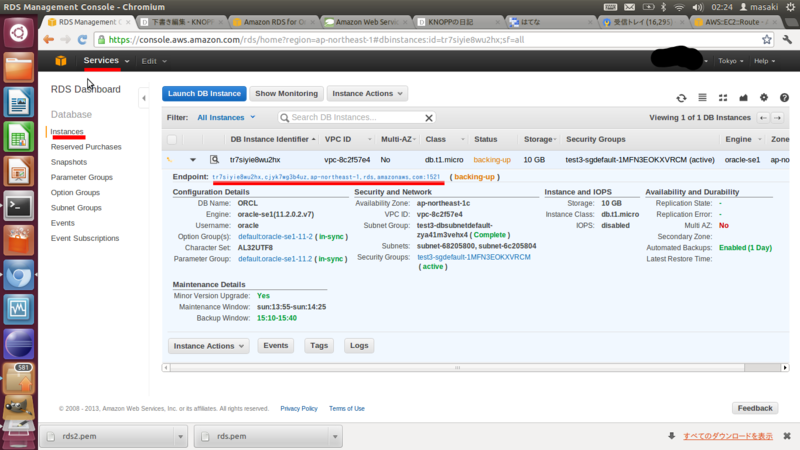800x450 pixels.
Task: Go to next page of instances
Action: (x=778, y=118)
